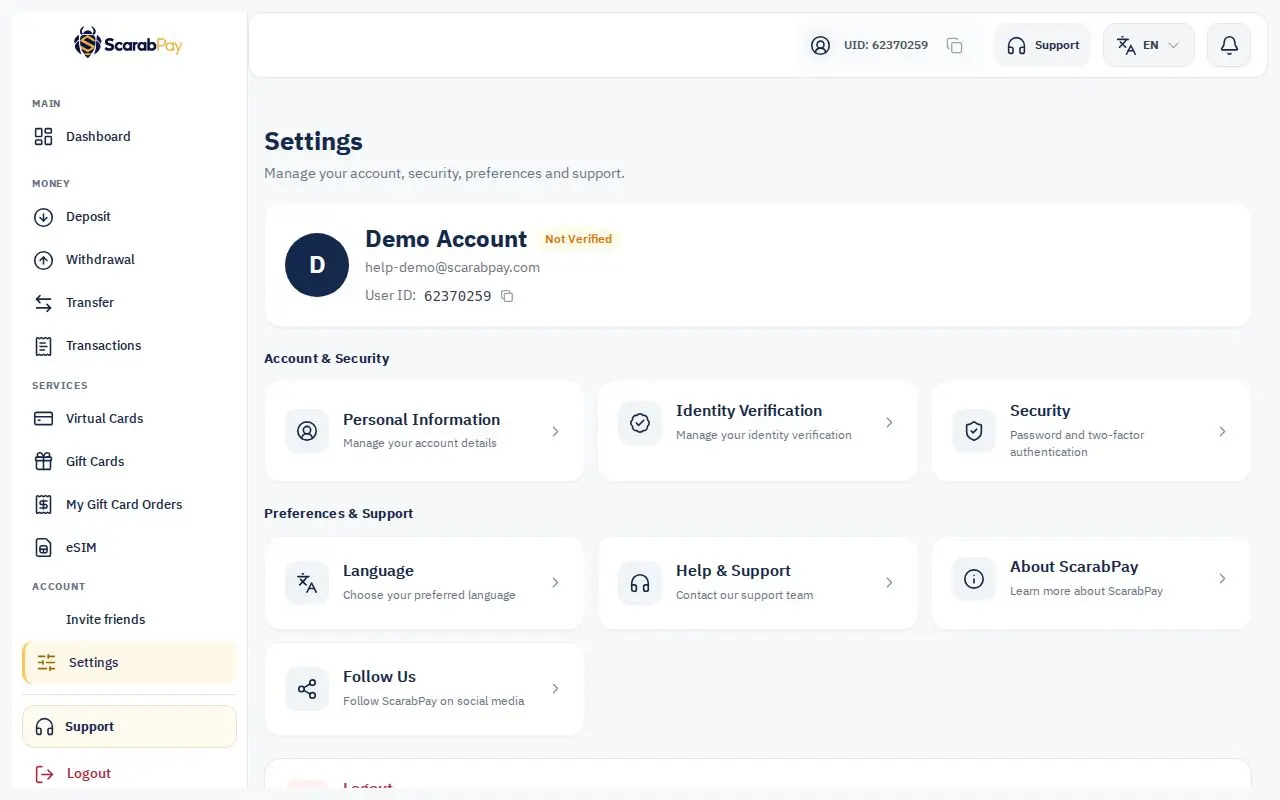The width and height of the screenshot is (1280, 800).
Task: Click the Follow Us card title
Action: (379, 677)
